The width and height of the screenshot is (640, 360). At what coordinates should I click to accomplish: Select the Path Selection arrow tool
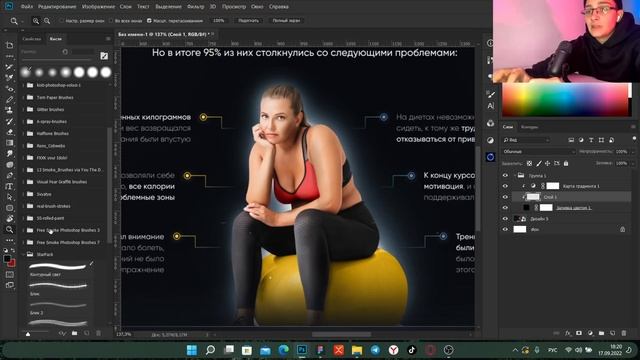[9, 197]
